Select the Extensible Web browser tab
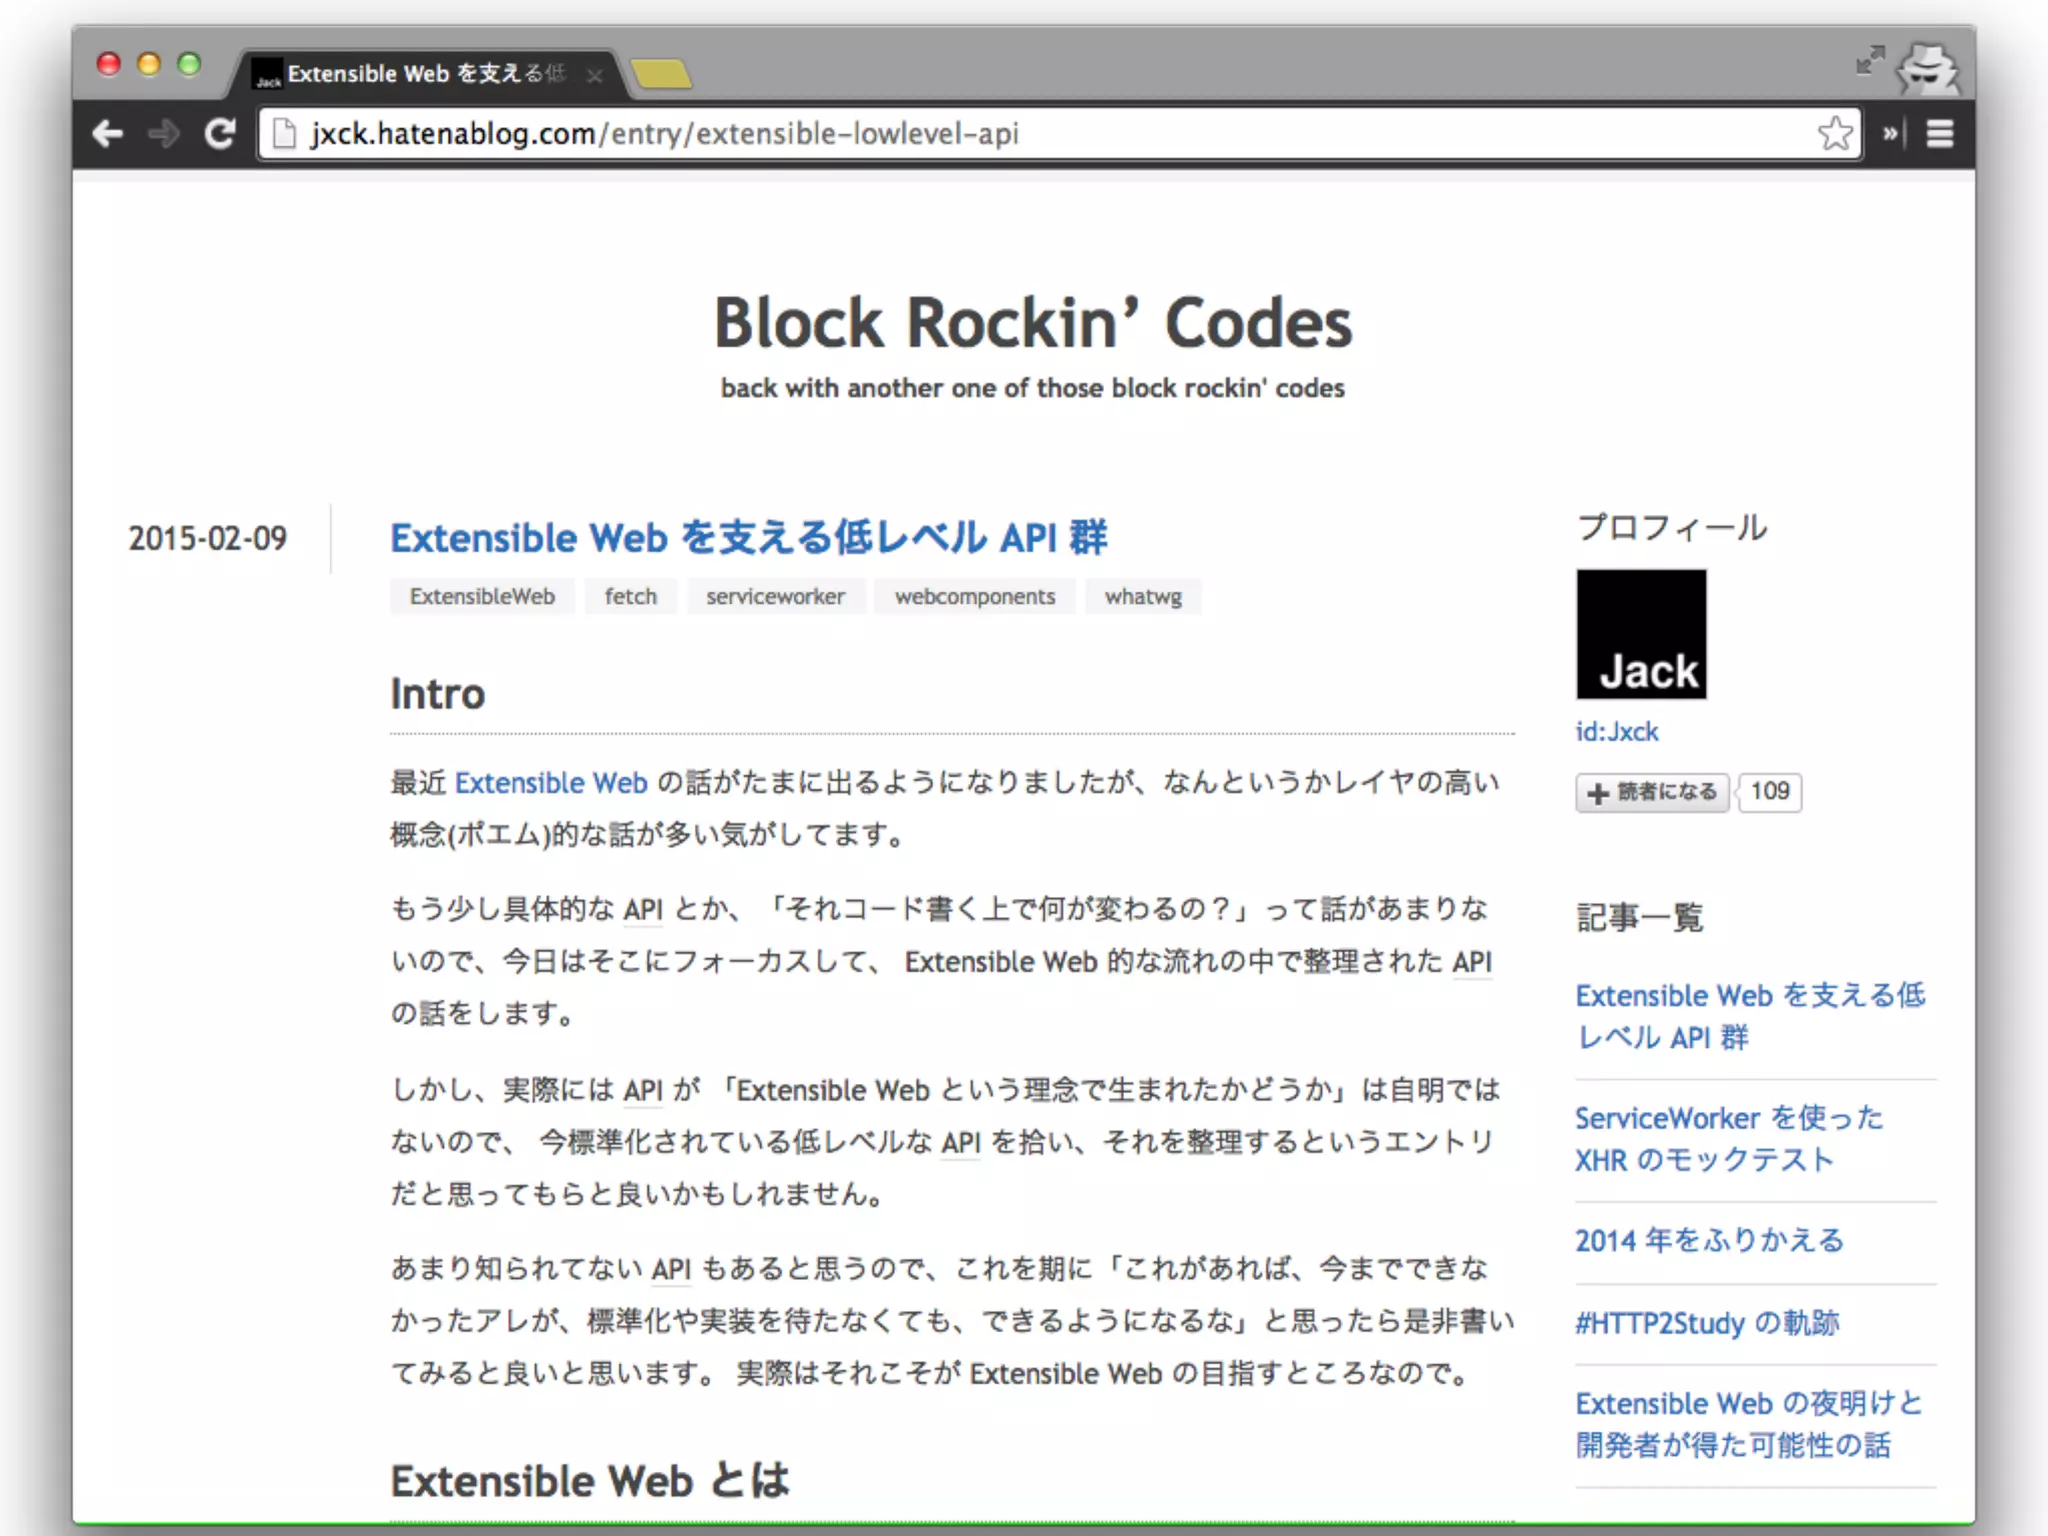 pyautogui.click(x=420, y=74)
